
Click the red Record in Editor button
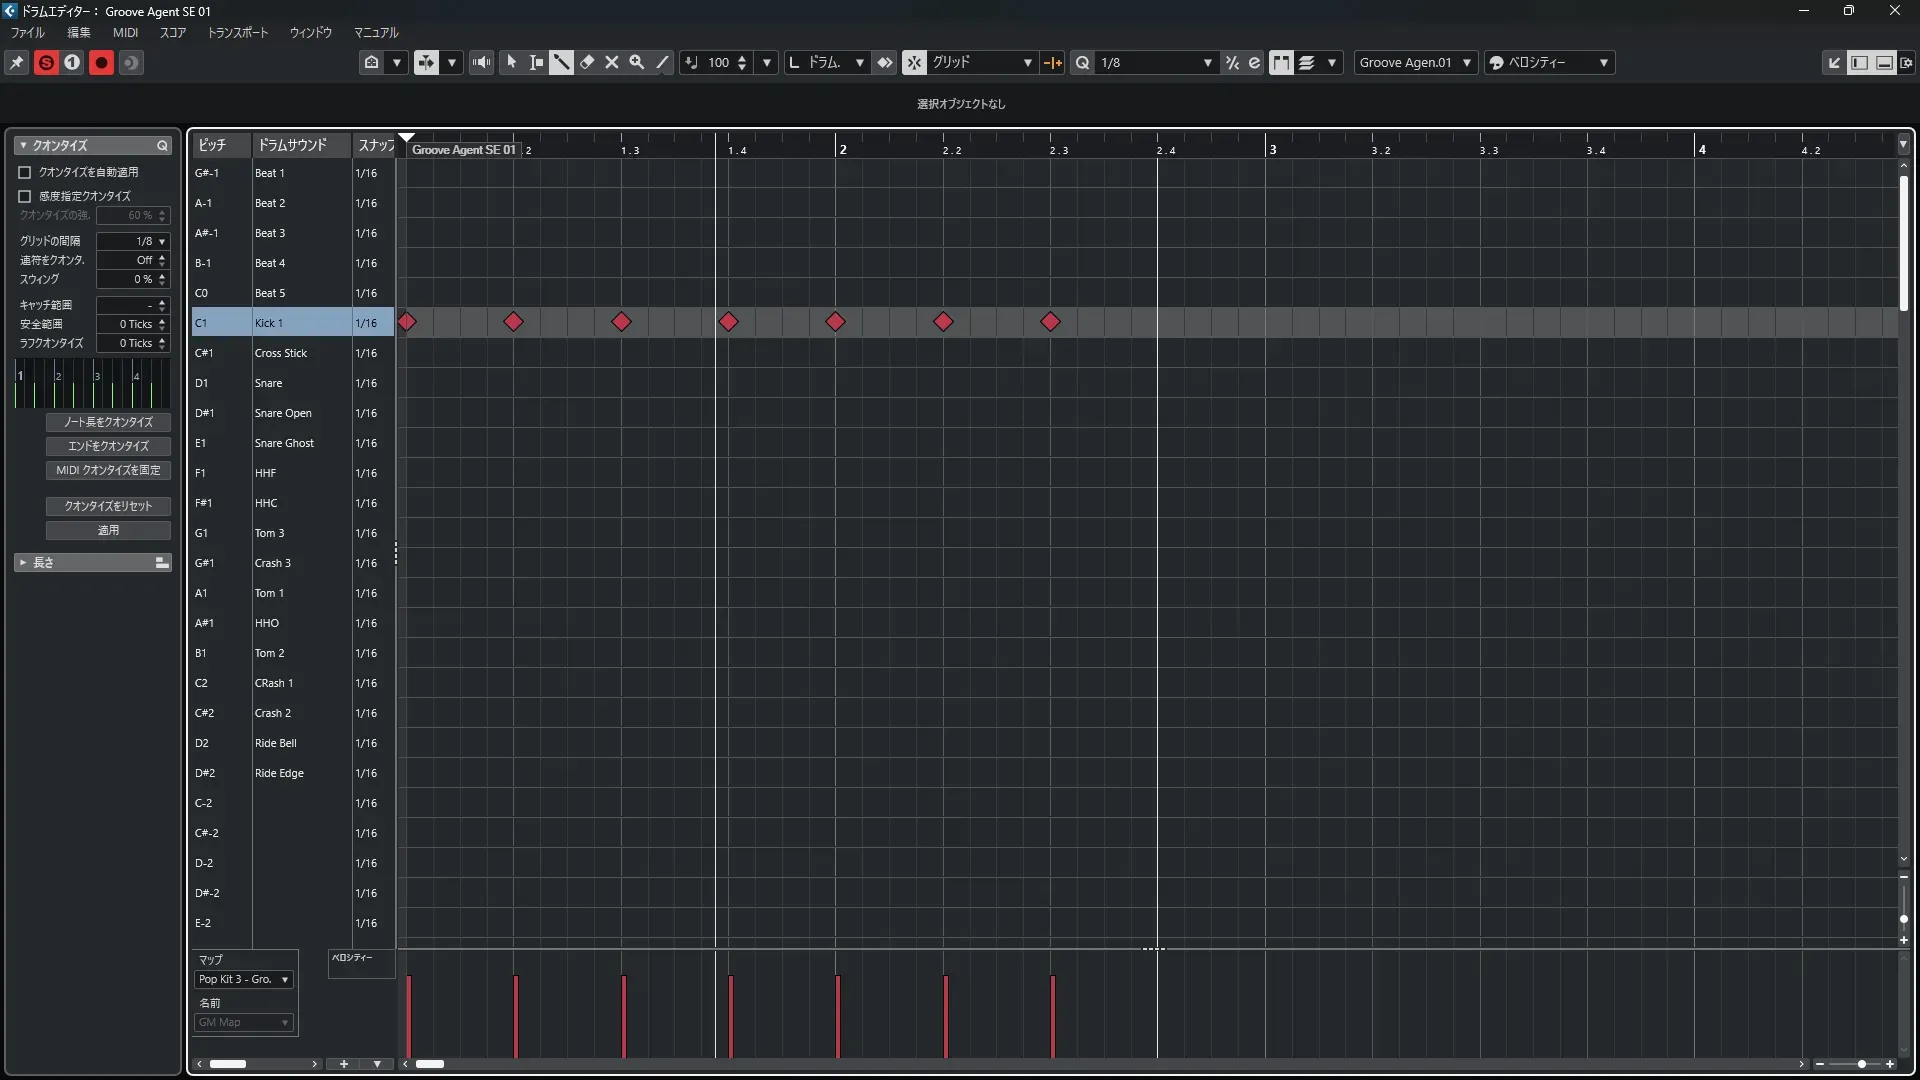tap(101, 62)
